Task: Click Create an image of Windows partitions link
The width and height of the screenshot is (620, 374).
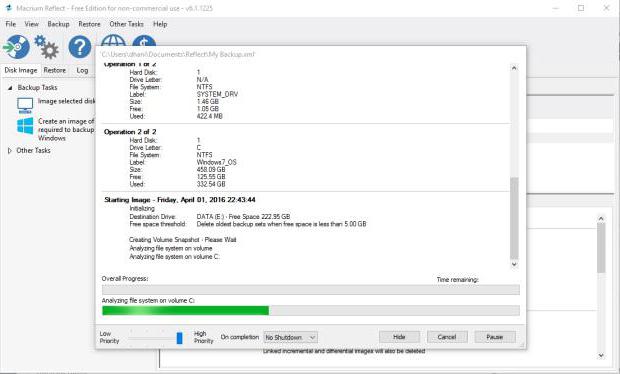Action: (x=66, y=130)
